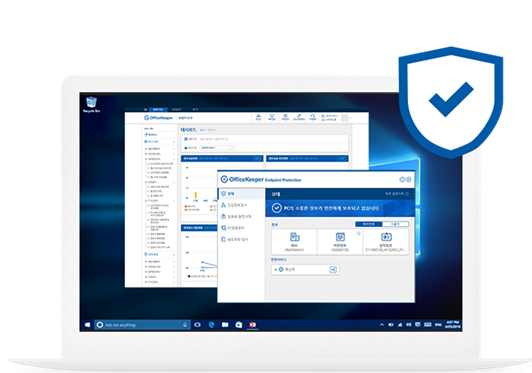
Task: Select the white right segment of info toggle
Action: click(x=395, y=224)
